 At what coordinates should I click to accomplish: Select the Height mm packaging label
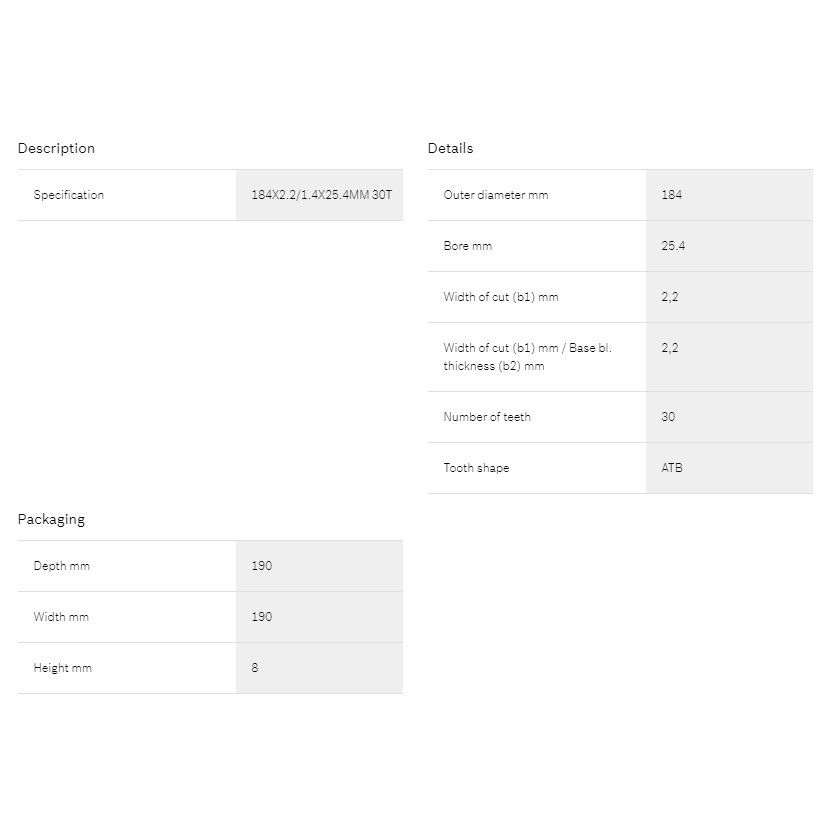62,668
